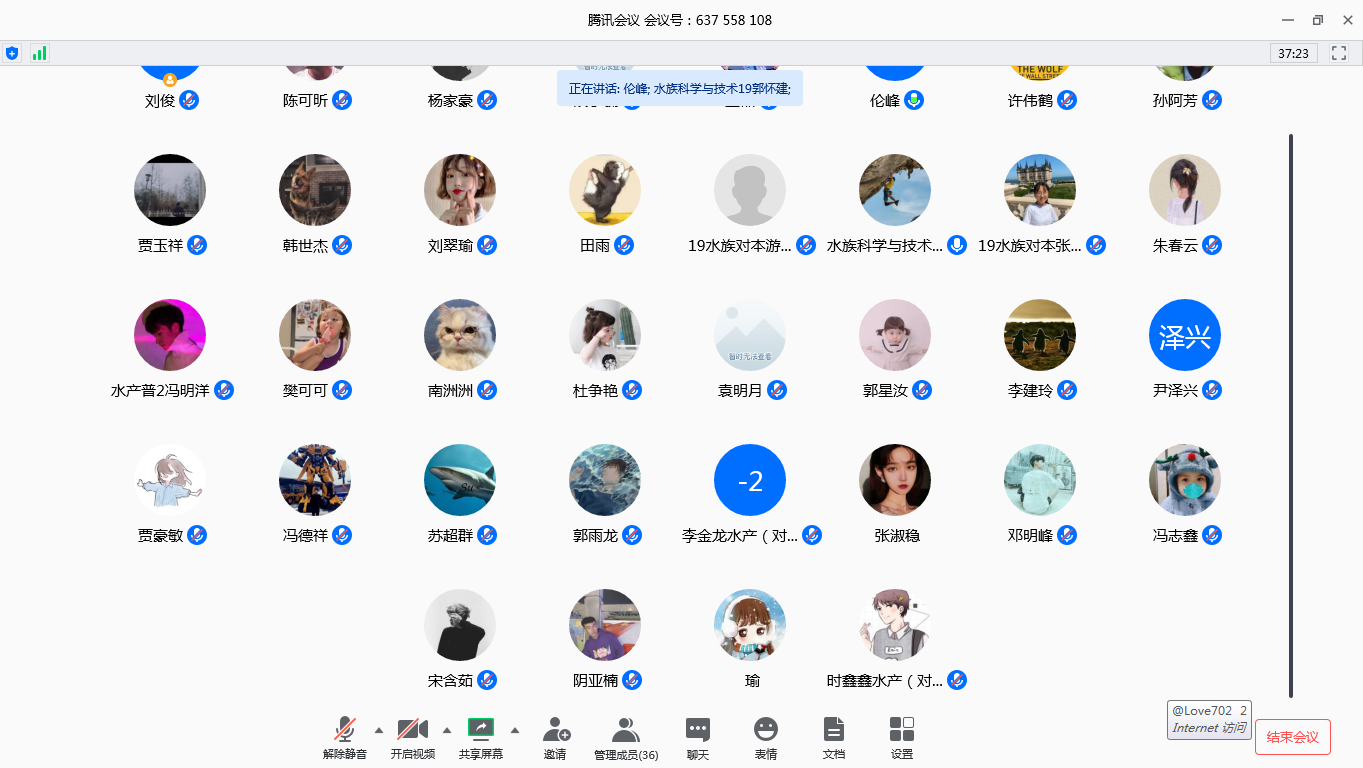Screen dimensions: 1363x768
Task: Expand share options arrow beside 共享屏幕
Action: (x=515, y=729)
